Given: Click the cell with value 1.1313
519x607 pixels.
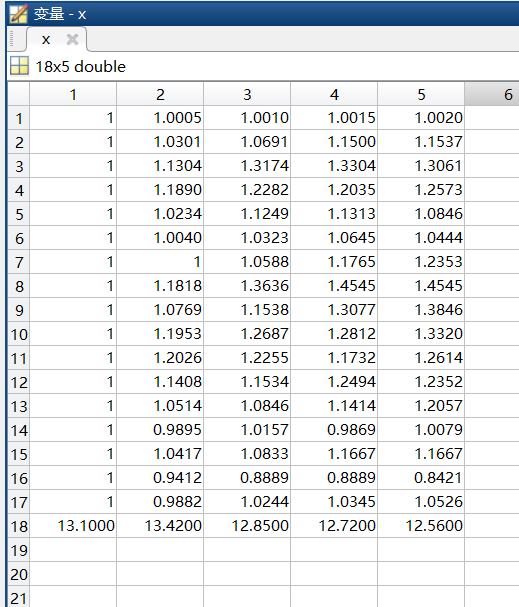Looking at the screenshot, I should coord(334,214).
